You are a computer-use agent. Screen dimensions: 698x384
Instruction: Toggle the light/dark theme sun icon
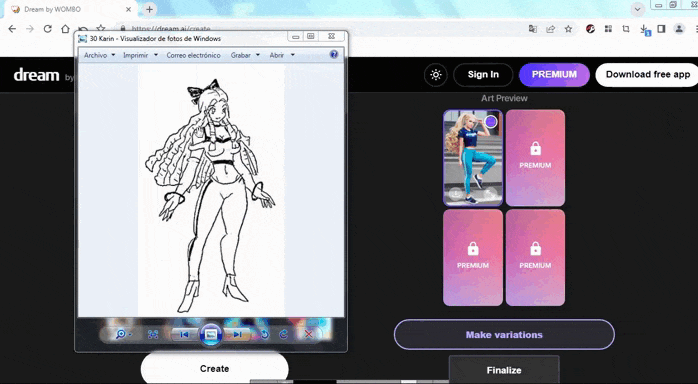(435, 75)
